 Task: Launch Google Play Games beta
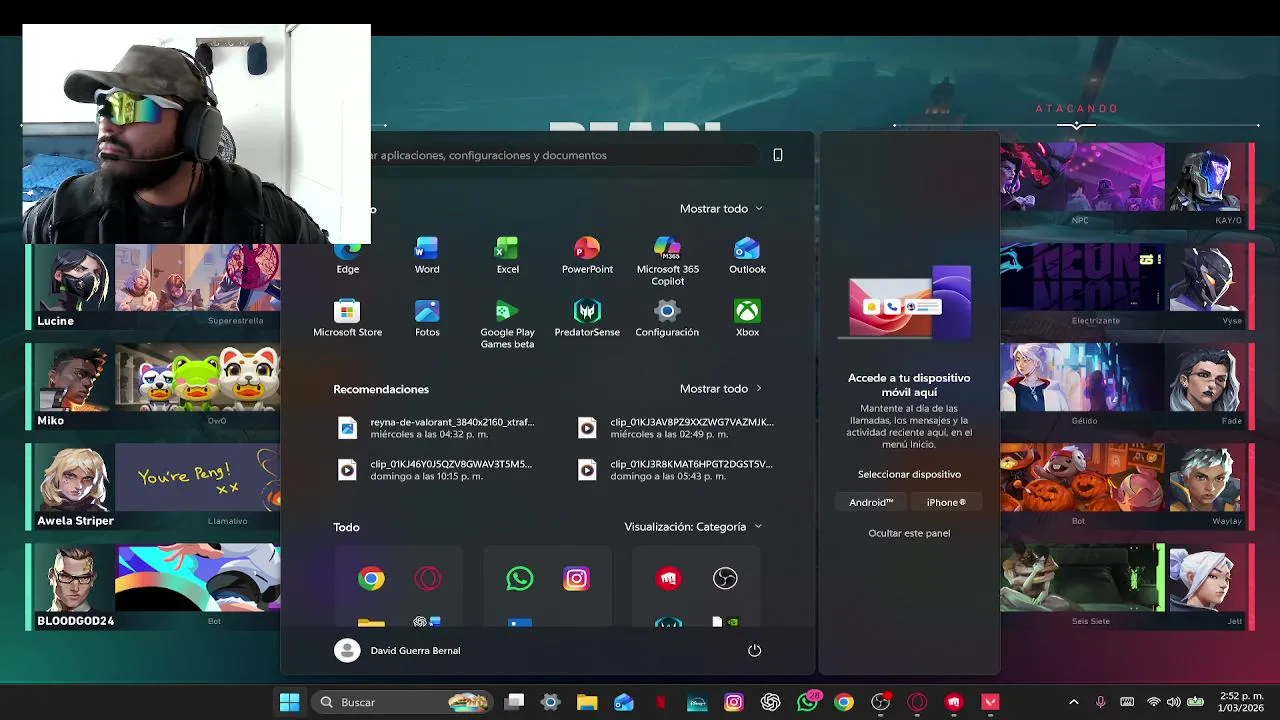point(507,325)
